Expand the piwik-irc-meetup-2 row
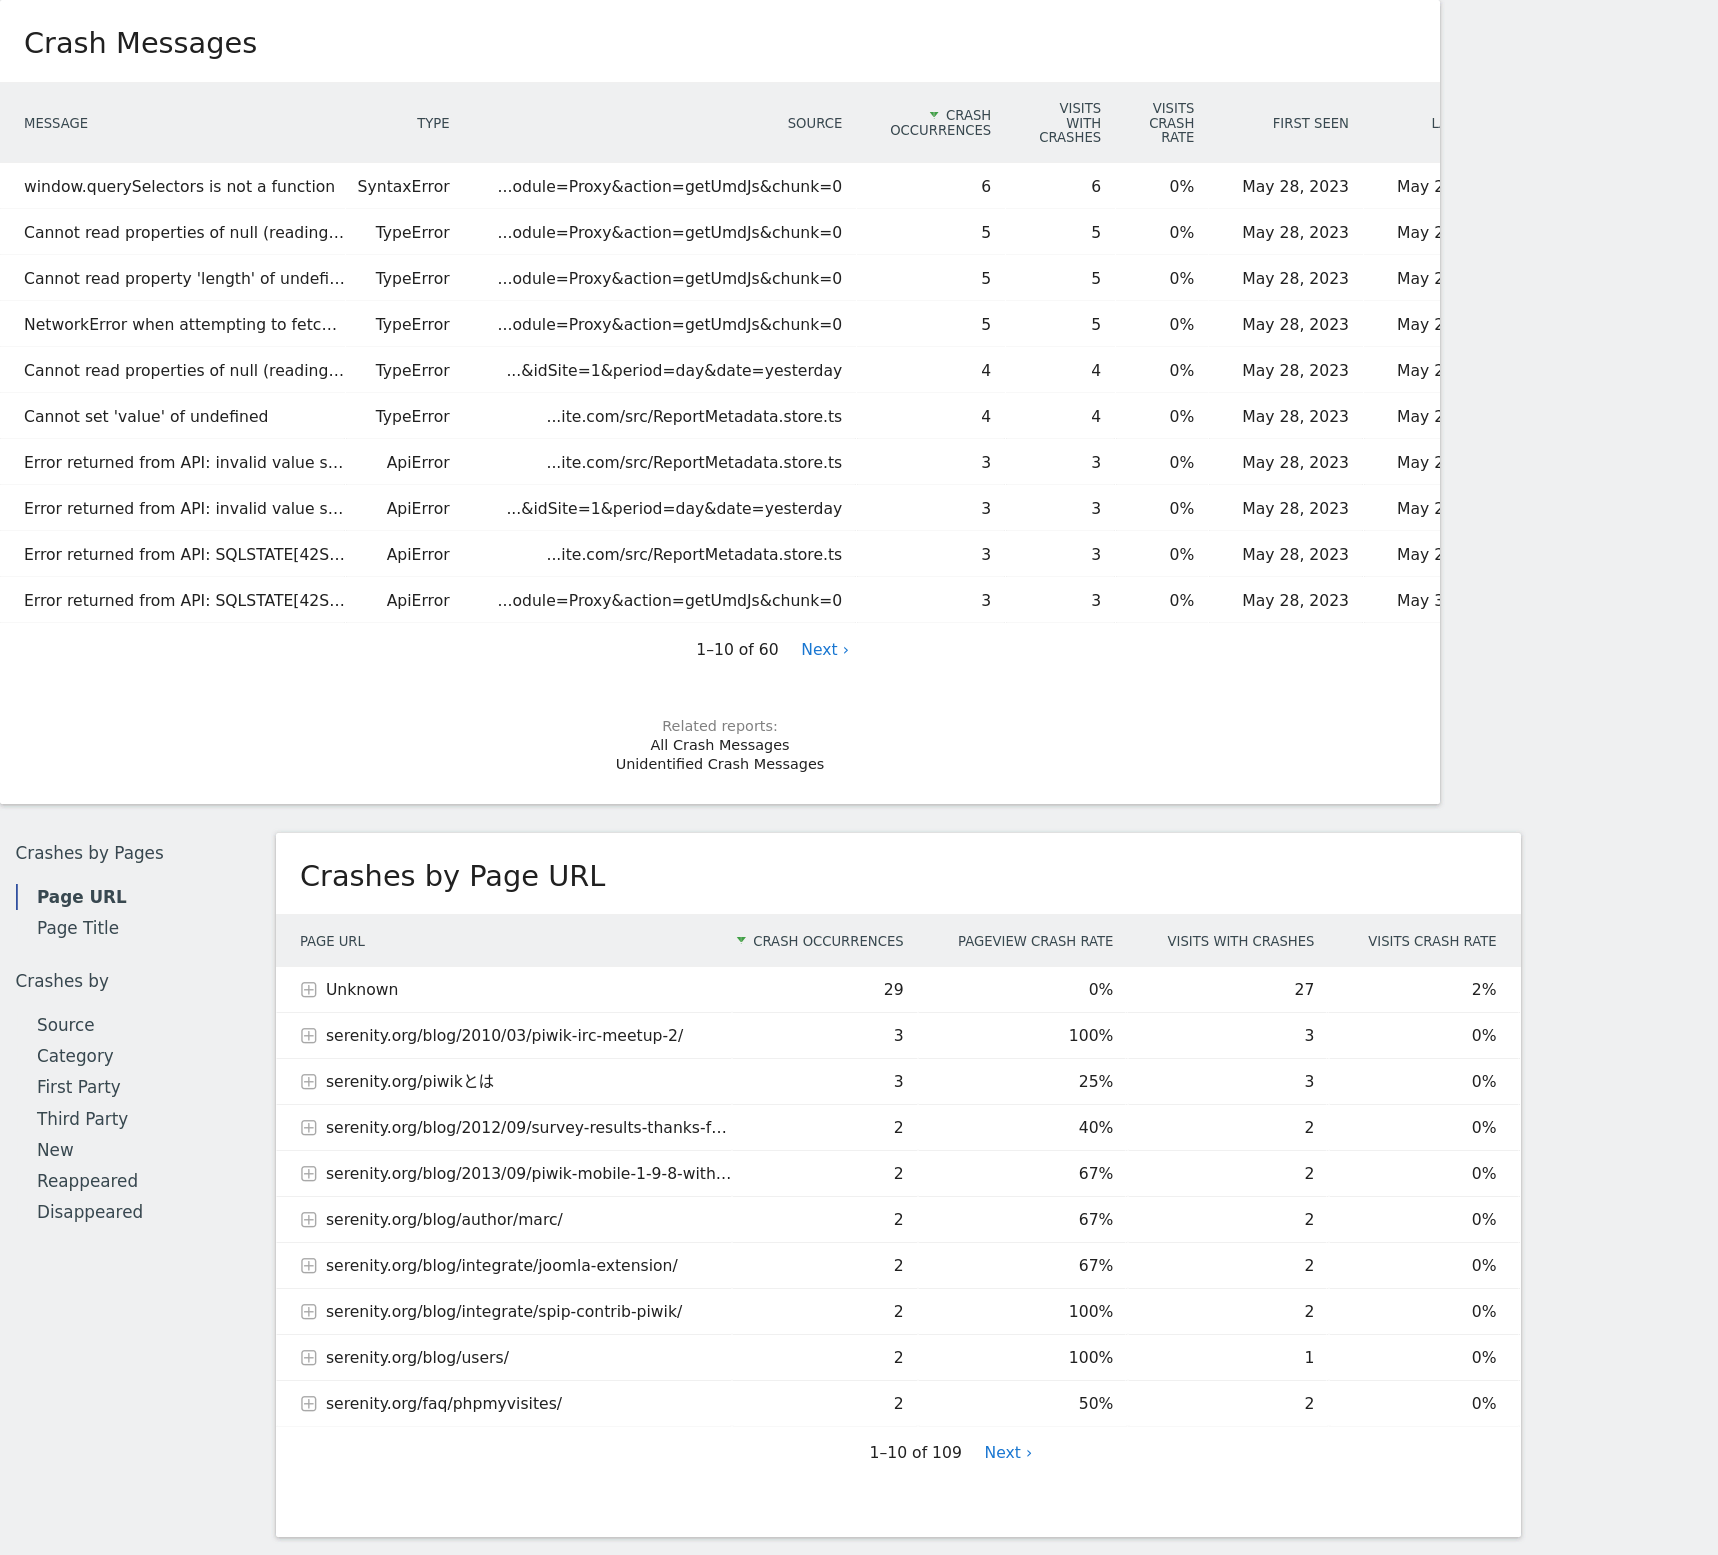 (x=309, y=1036)
